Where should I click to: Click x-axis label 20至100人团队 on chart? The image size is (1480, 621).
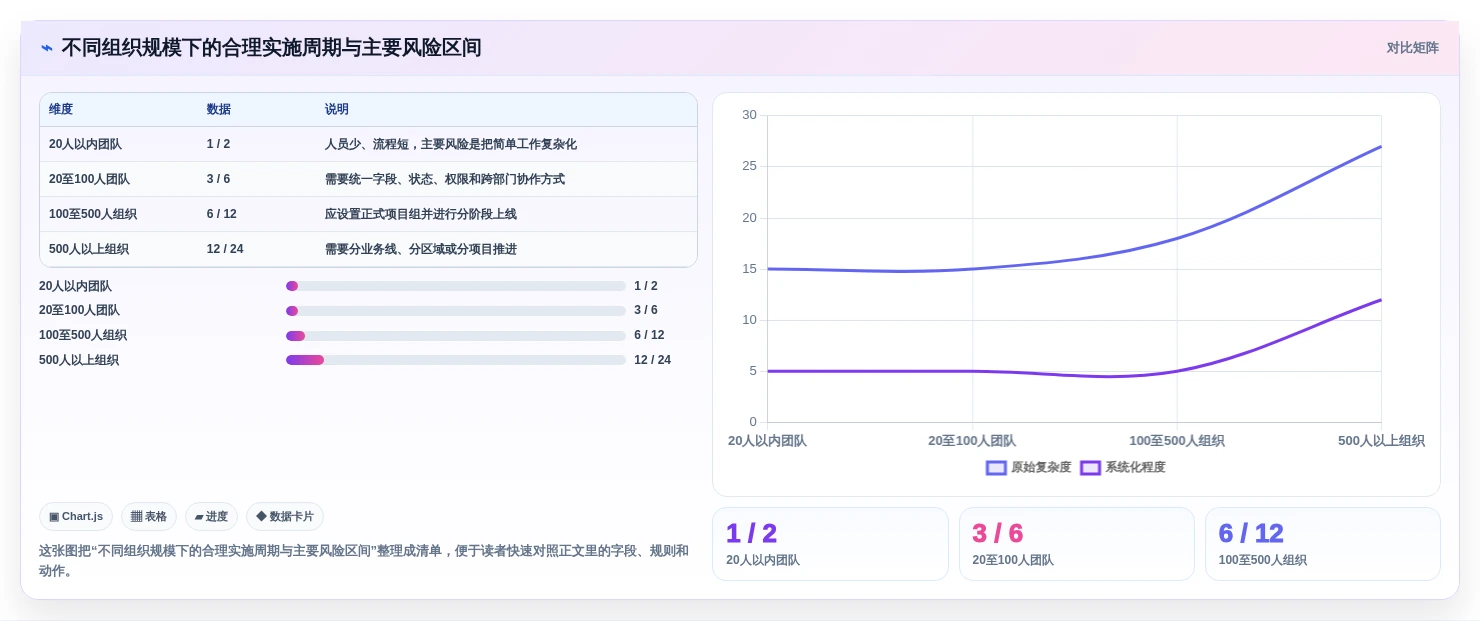[x=972, y=441]
